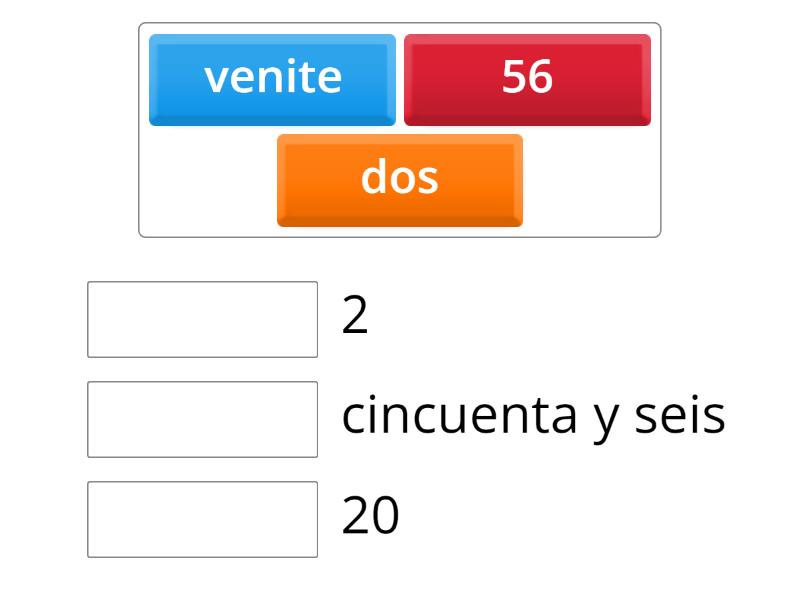Pick the tile matching the number 20
The width and height of the screenshot is (800, 600).
tap(272, 78)
